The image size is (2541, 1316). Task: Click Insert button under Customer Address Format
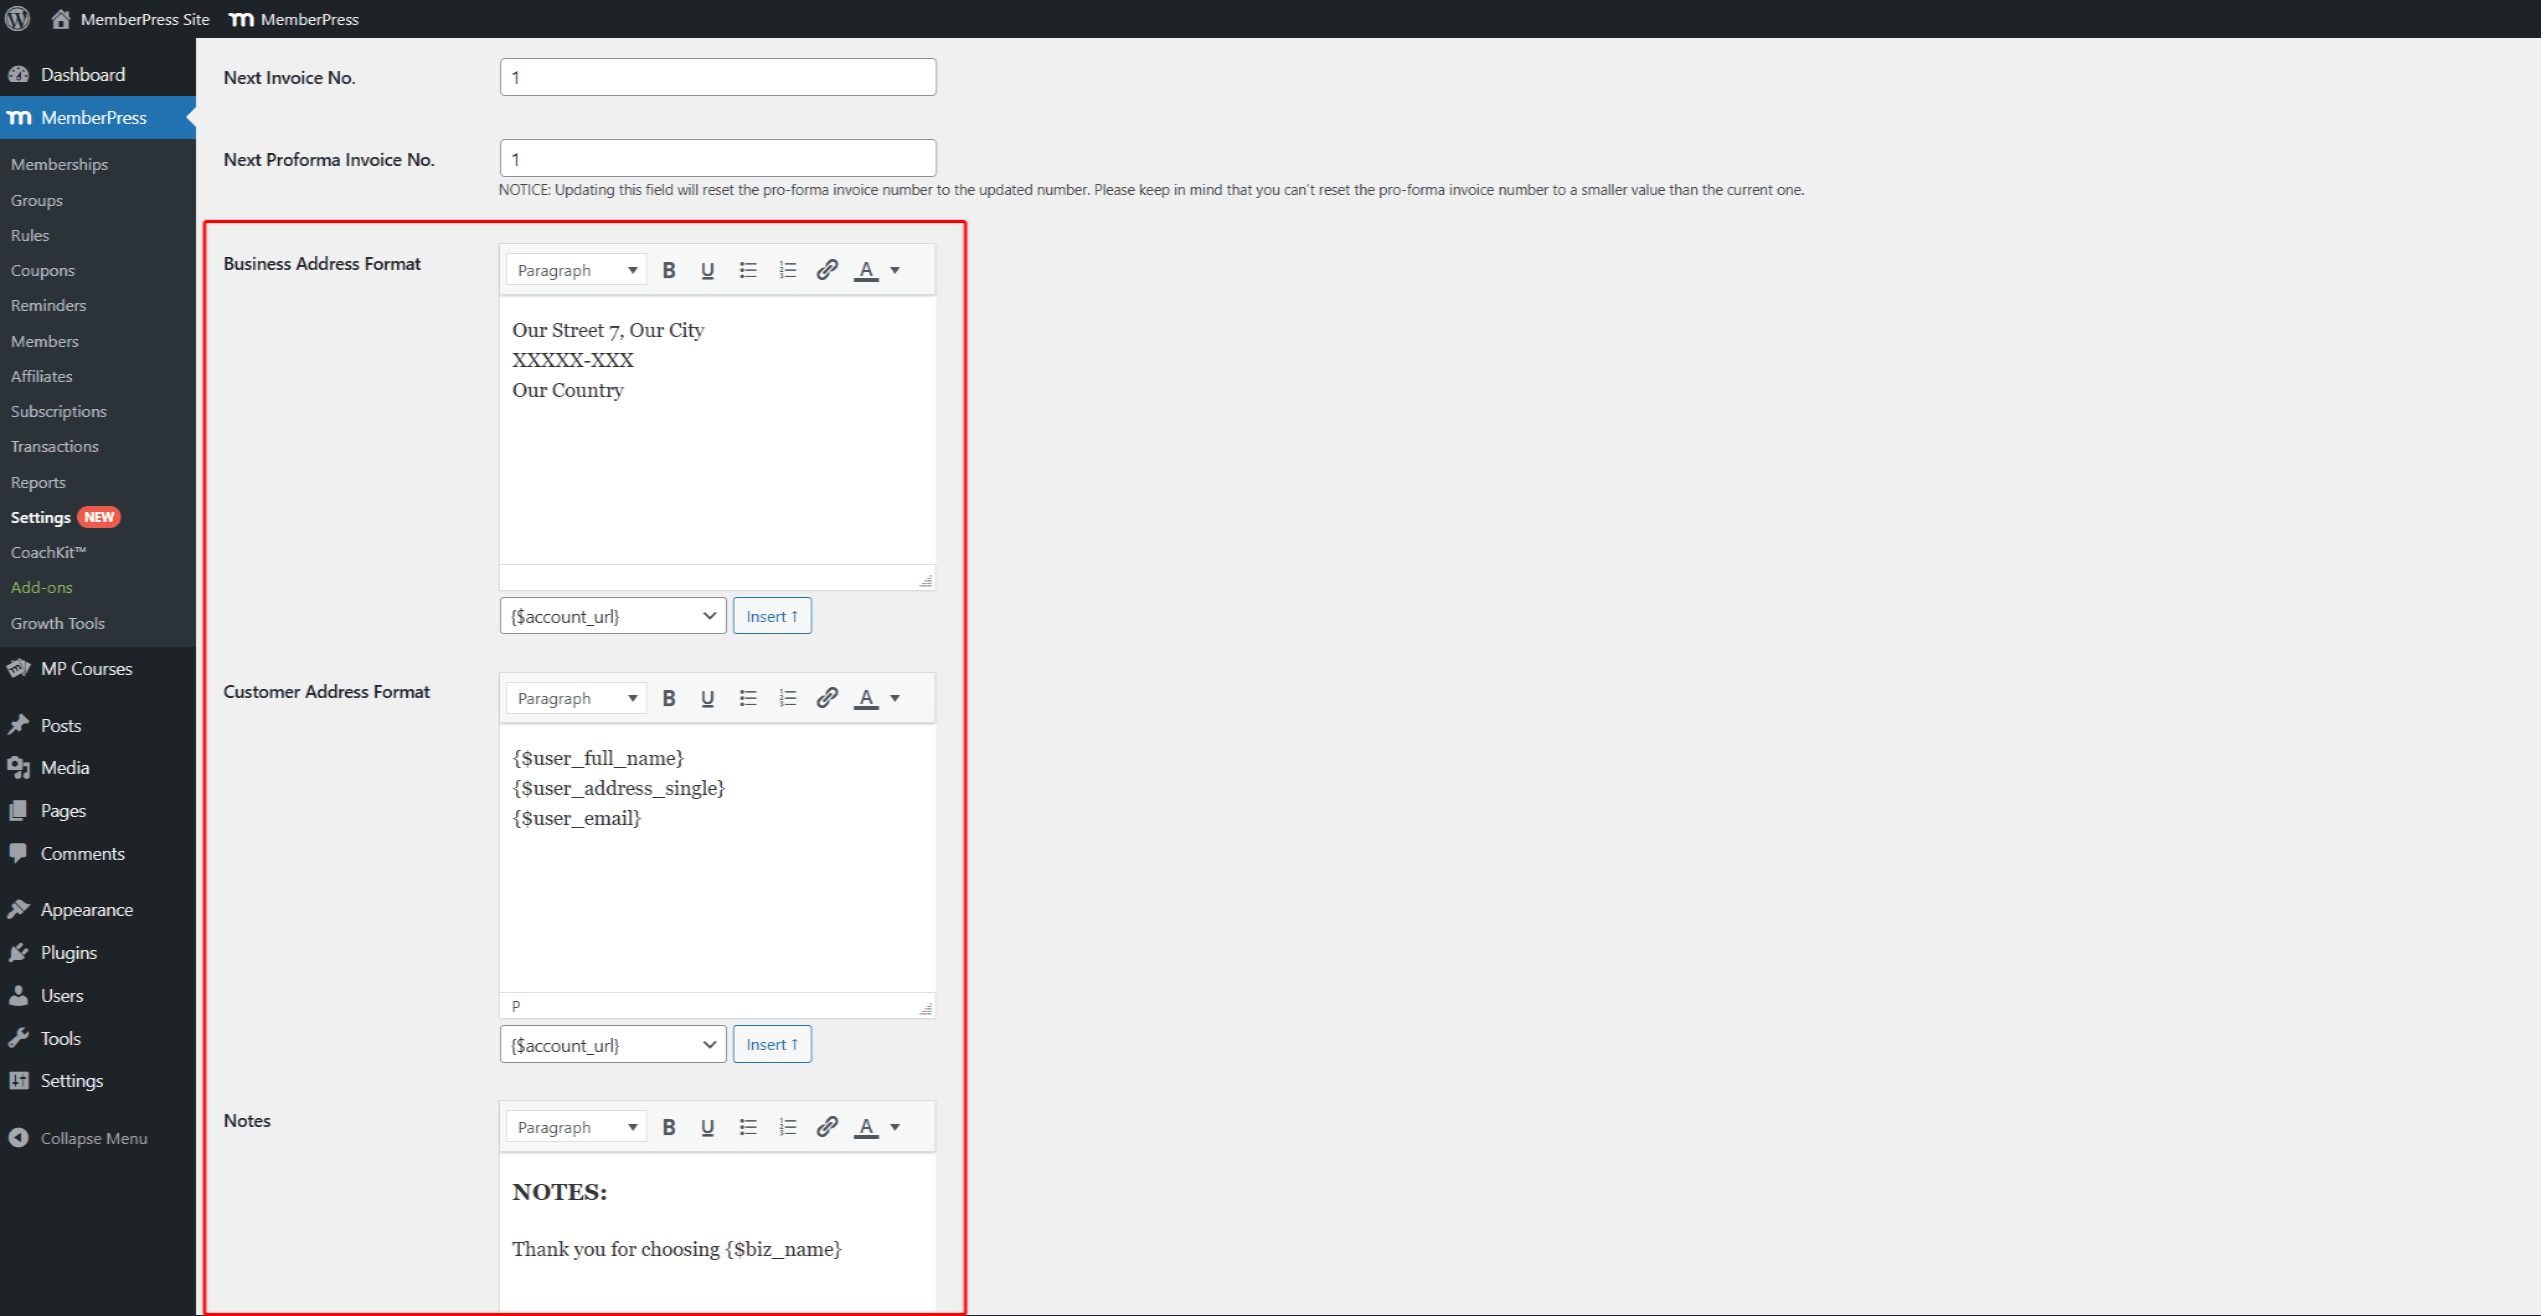(x=771, y=1044)
